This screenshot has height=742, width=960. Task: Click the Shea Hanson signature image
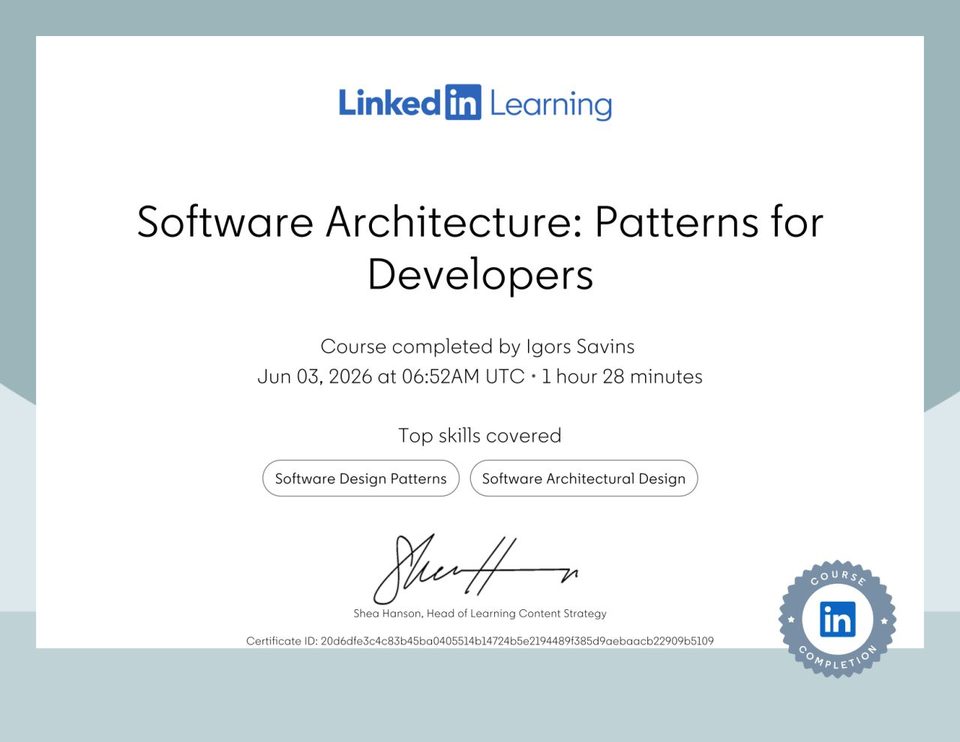pyautogui.click(x=476, y=569)
